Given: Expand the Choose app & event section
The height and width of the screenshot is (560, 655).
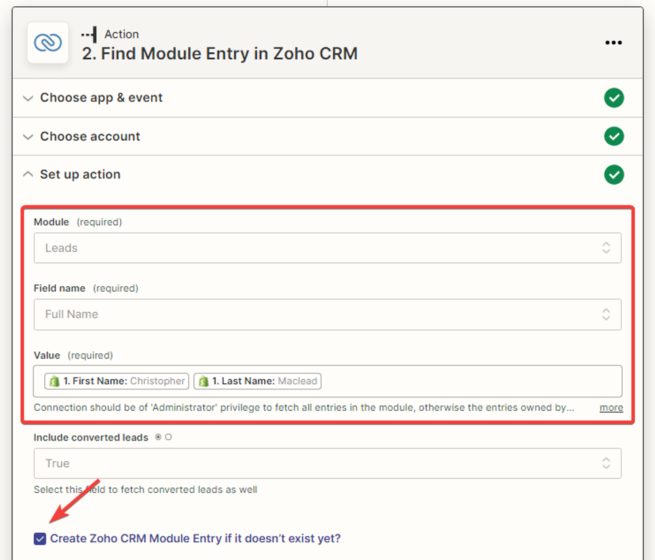Looking at the screenshot, I should tap(101, 98).
